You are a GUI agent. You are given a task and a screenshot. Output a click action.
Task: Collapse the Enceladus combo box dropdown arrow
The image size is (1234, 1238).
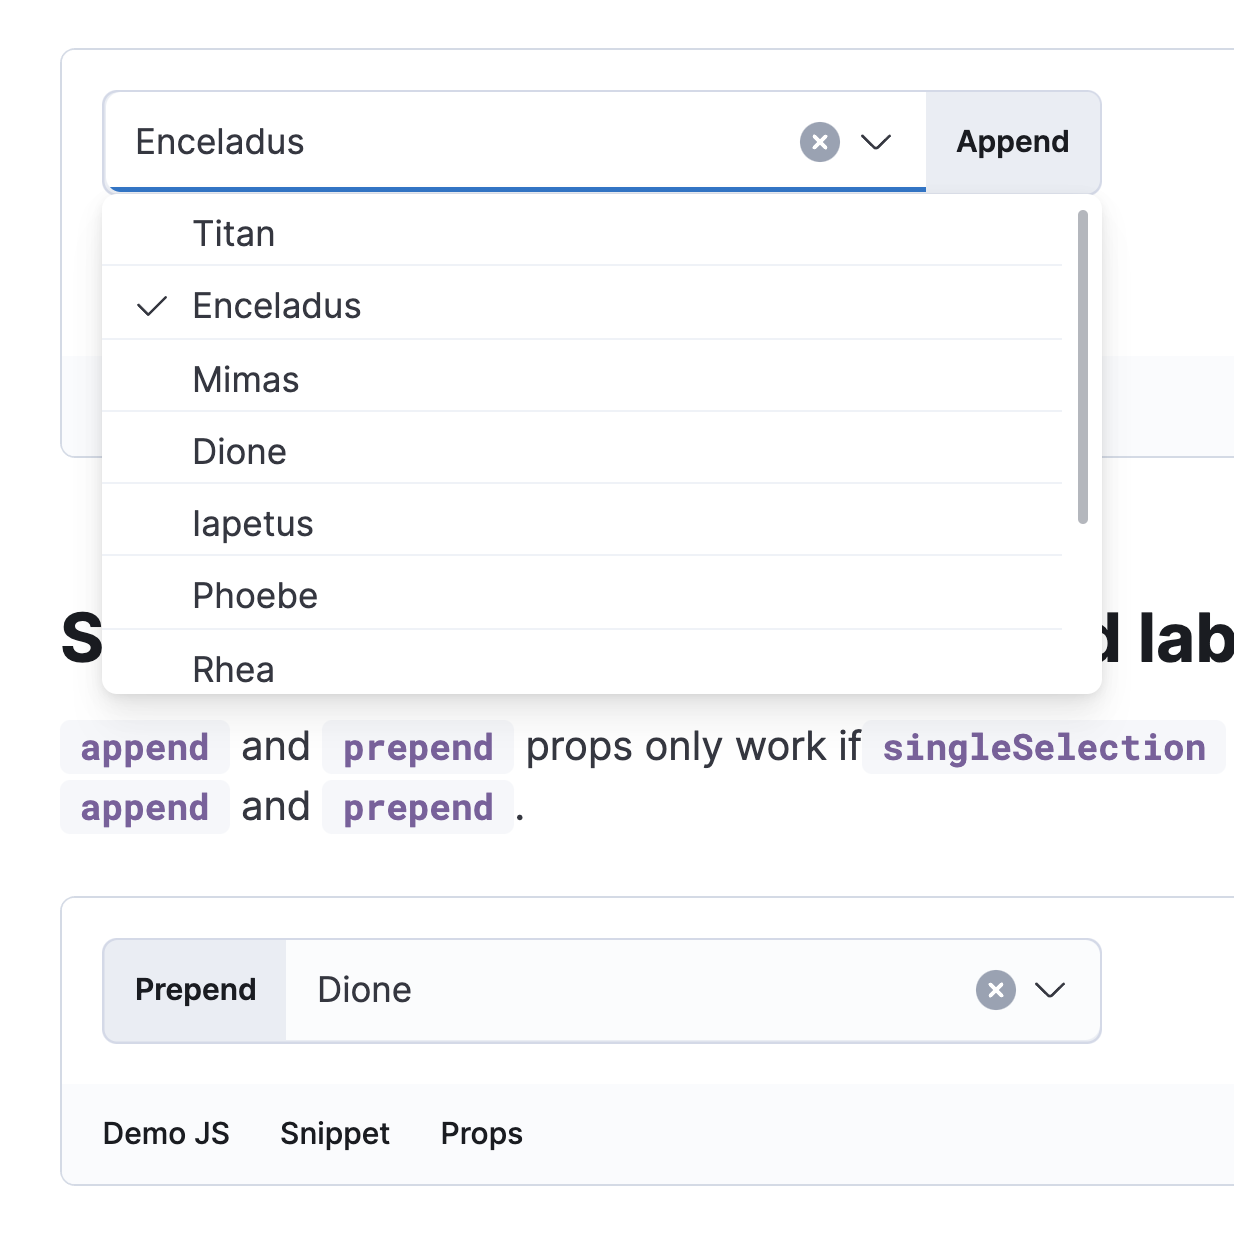876,142
